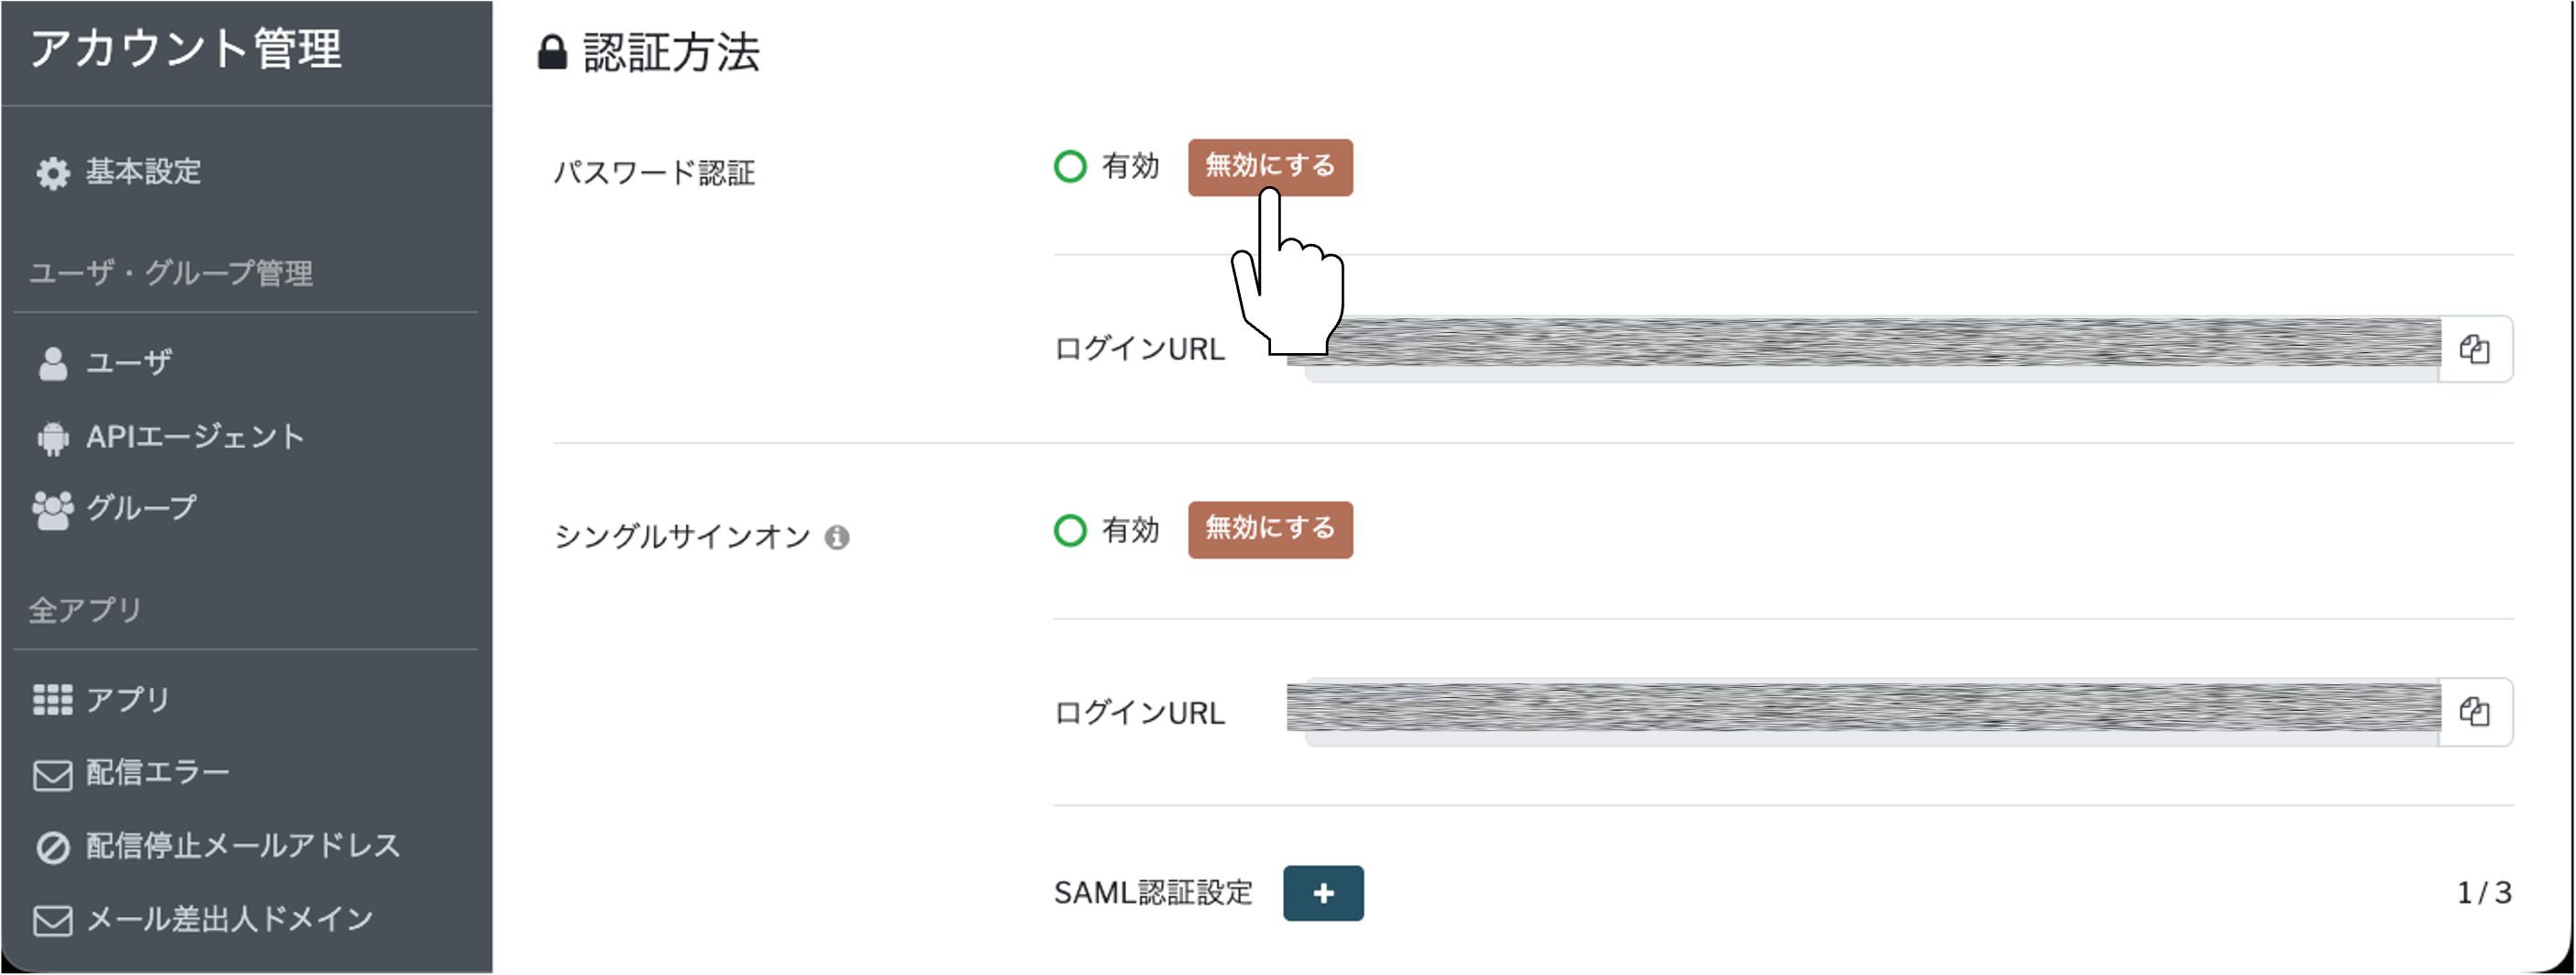Click envelope icon for メール差出人ドメイン
The height and width of the screenshot is (975, 2576).
coord(53,920)
